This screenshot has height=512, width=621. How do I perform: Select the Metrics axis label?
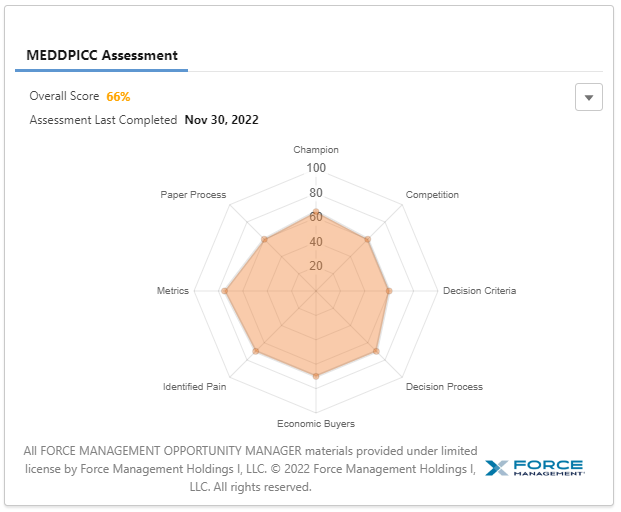pyautogui.click(x=172, y=291)
